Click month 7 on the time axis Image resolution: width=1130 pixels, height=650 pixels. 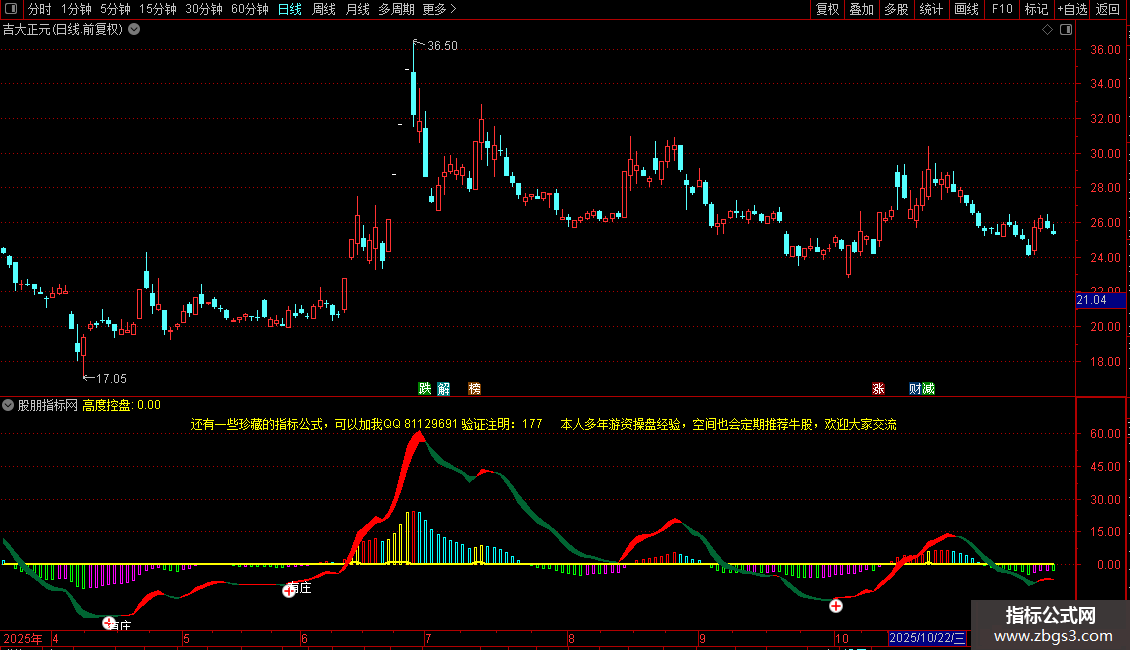tap(427, 638)
